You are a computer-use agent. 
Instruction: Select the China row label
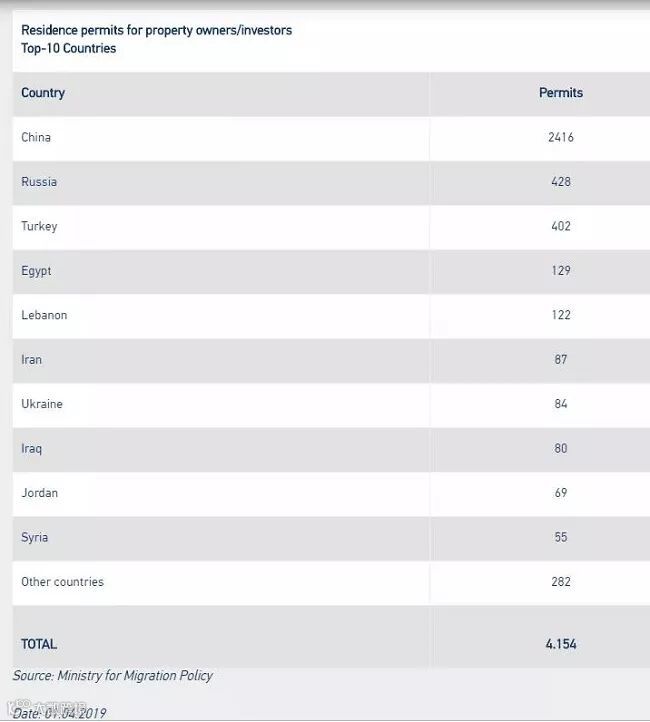click(x=36, y=137)
